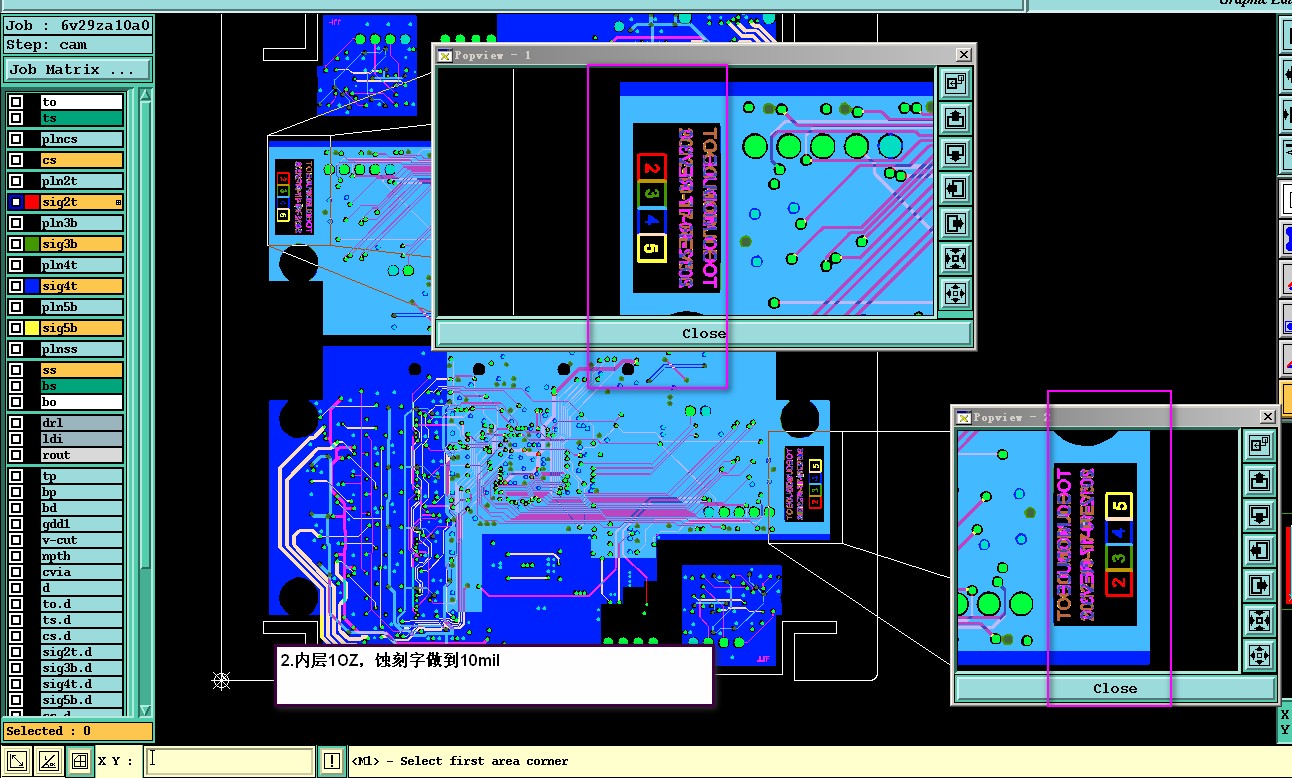Toggle checkbox for layer to
The height and width of the screenshot is (778, 1292).
[x=16, y=102]
